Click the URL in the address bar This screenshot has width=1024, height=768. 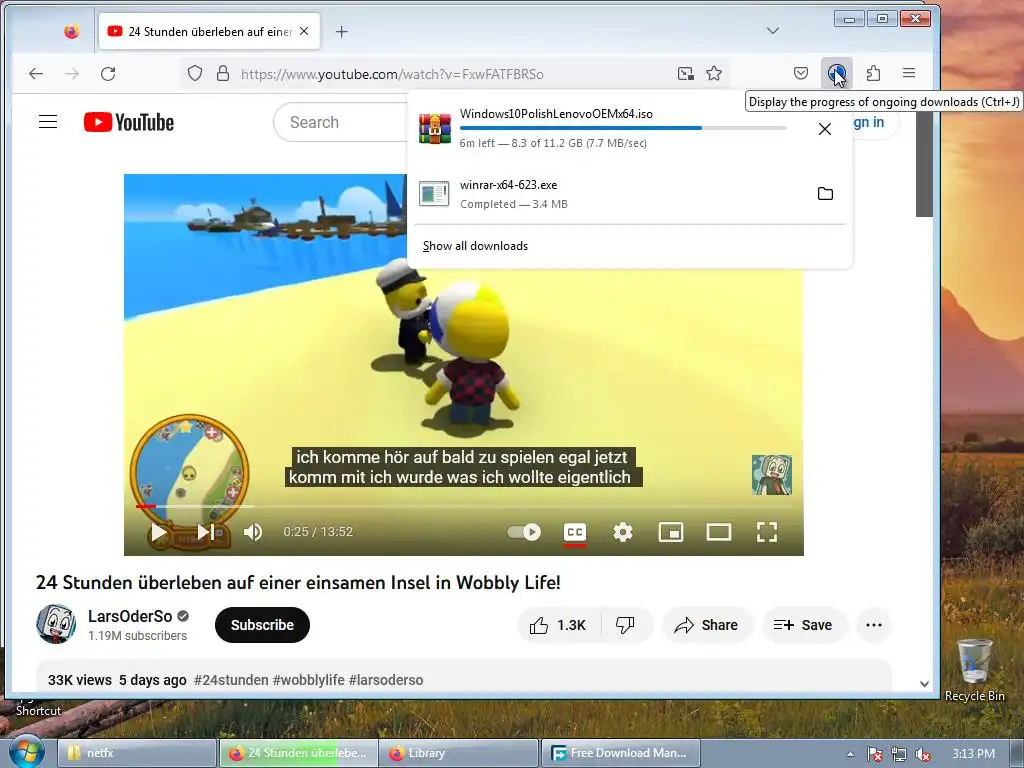tap(392, 74)
